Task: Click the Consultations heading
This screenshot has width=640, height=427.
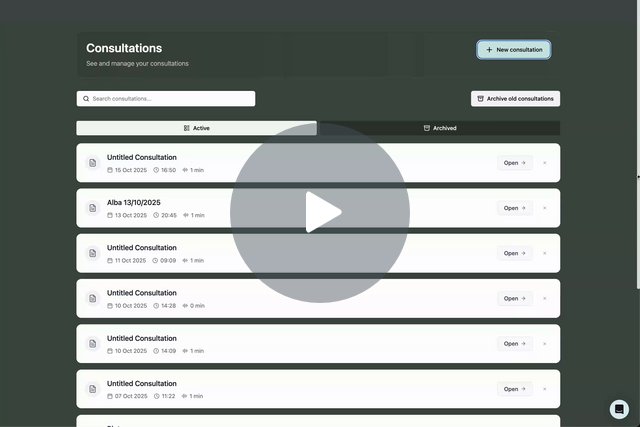Action: (x=124, y=48)
